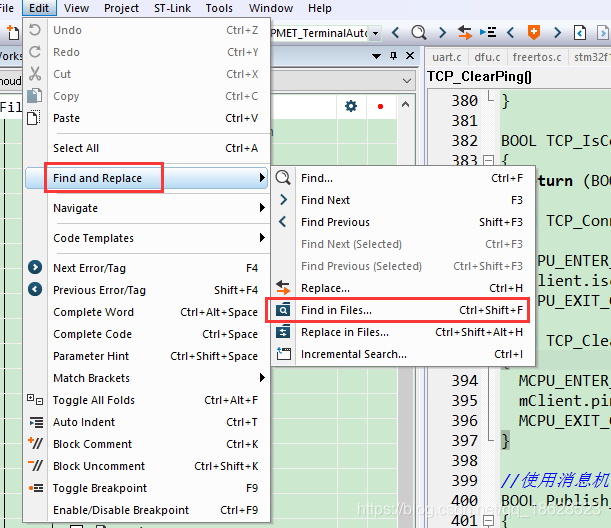Expand the Navigate submenu
Screen dimensions: 611x528
146,208
